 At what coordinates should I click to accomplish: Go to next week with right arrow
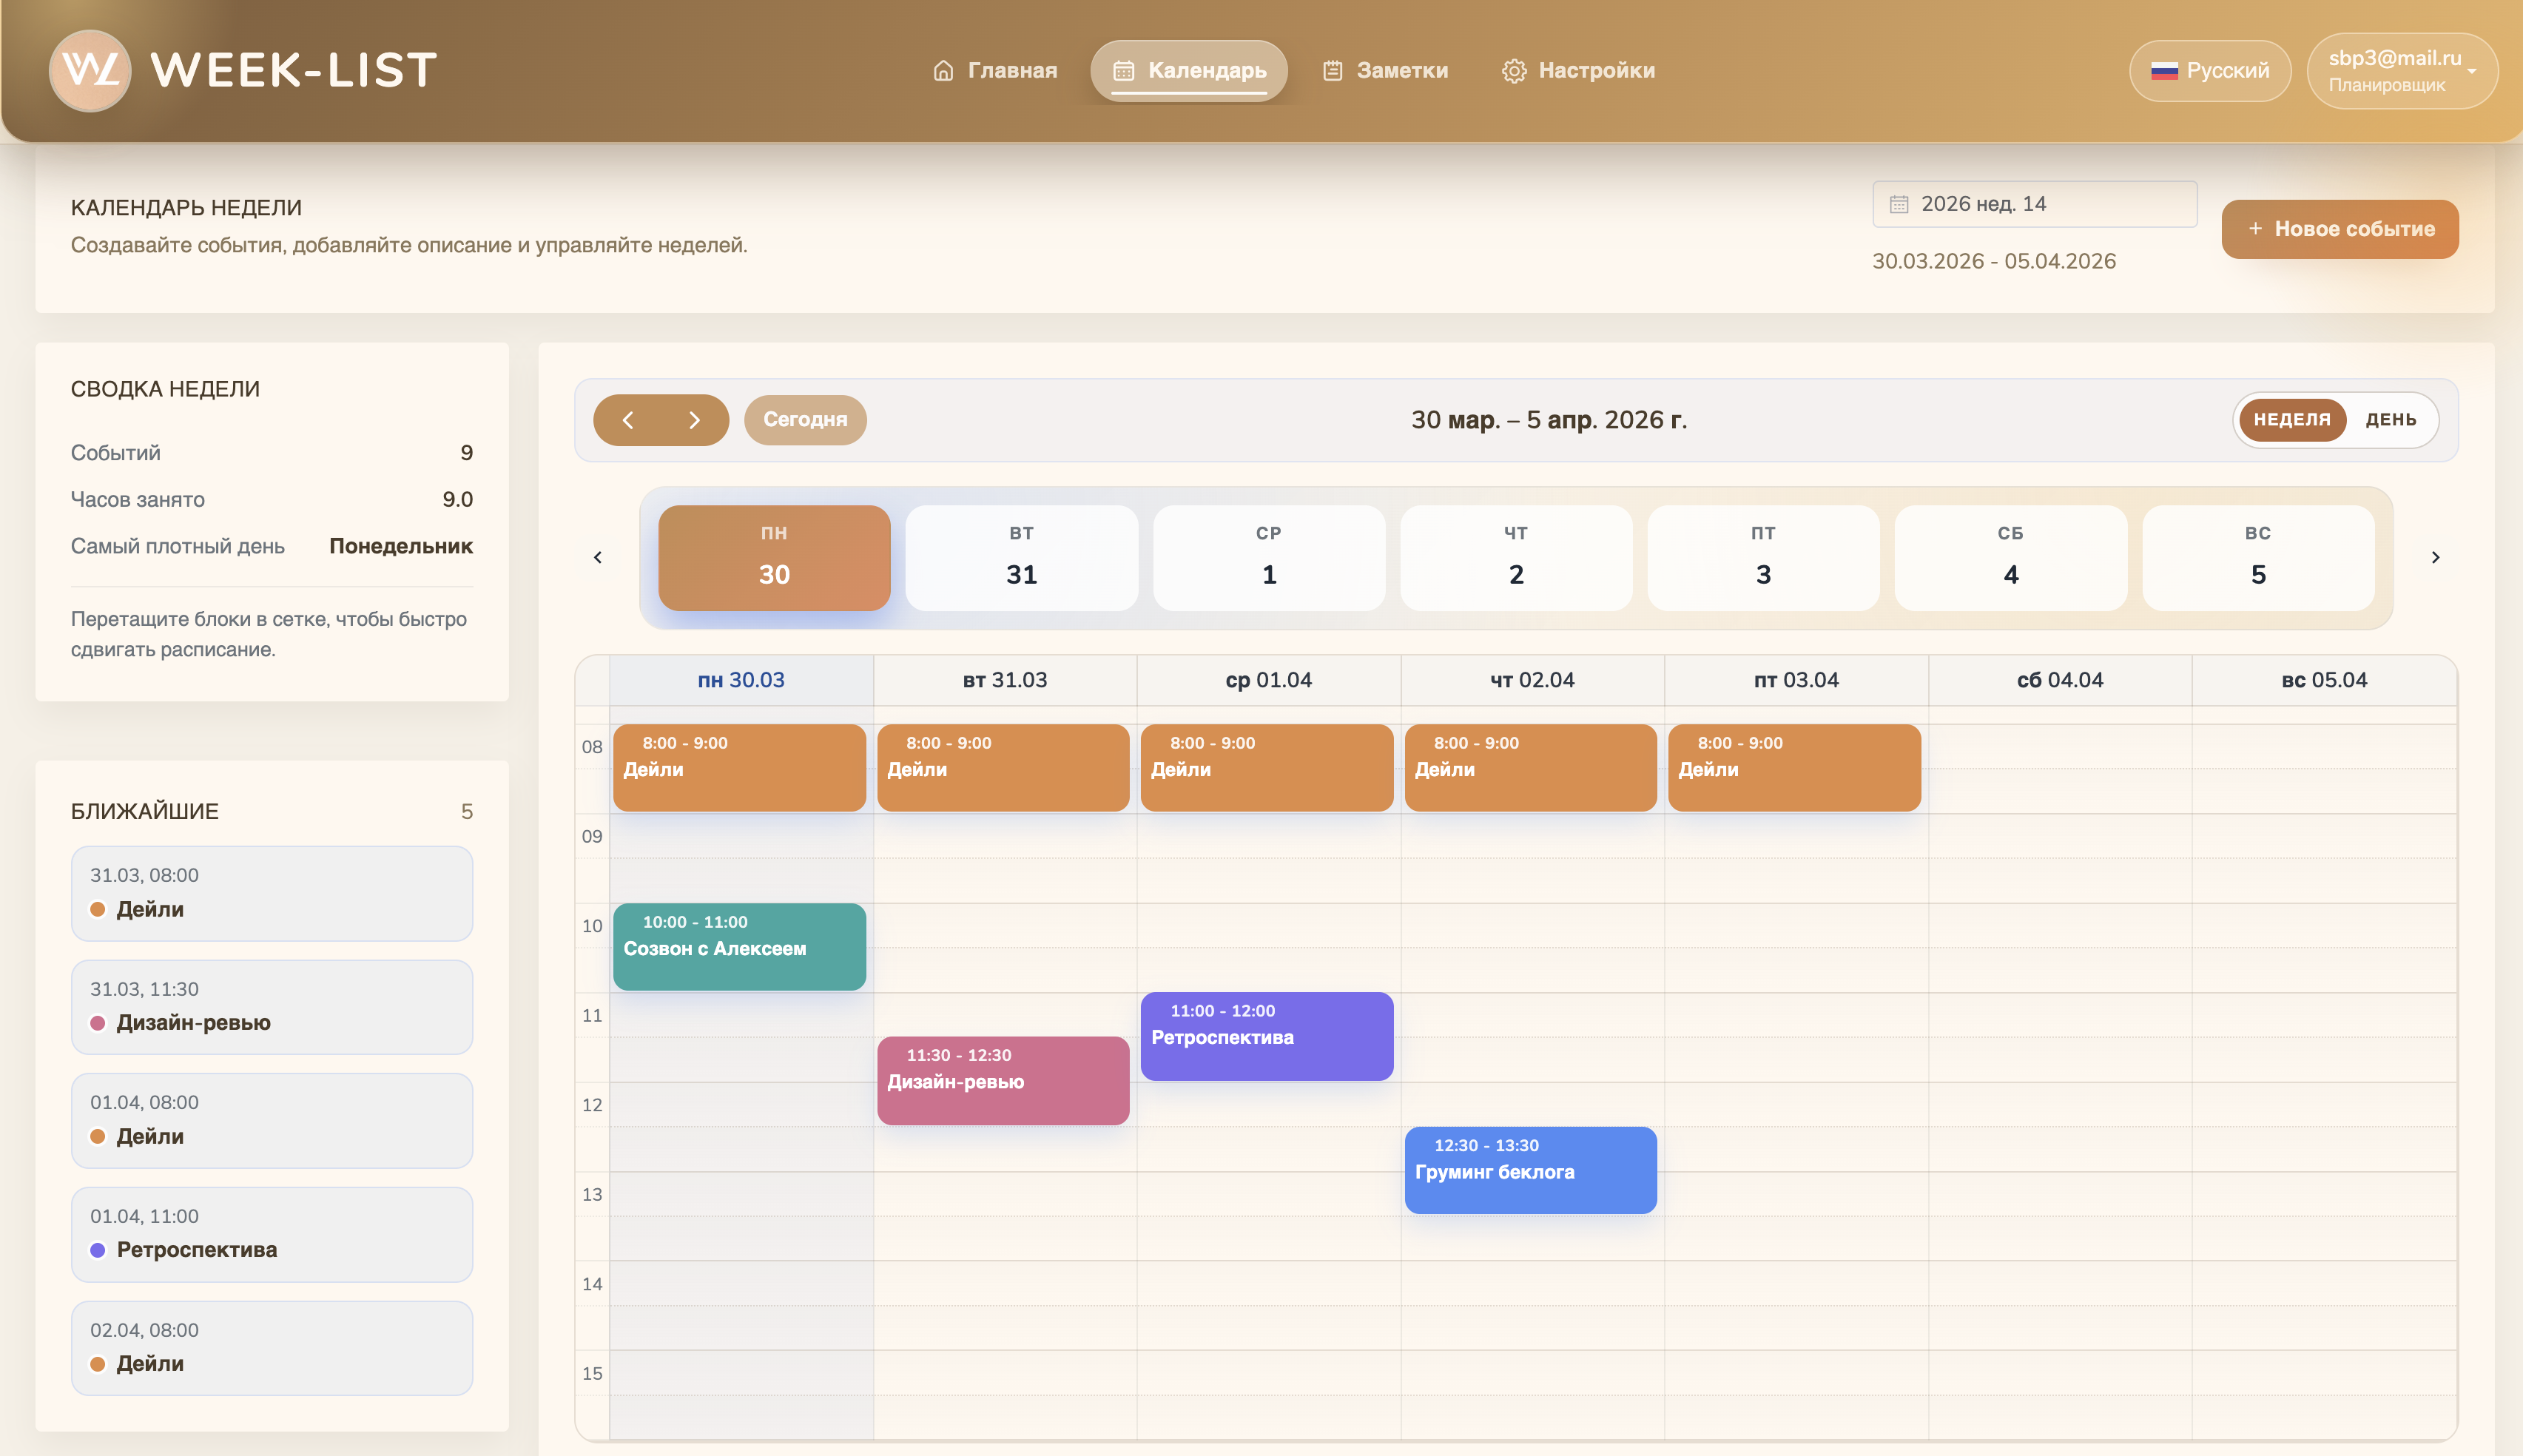(x=694, y=420)
